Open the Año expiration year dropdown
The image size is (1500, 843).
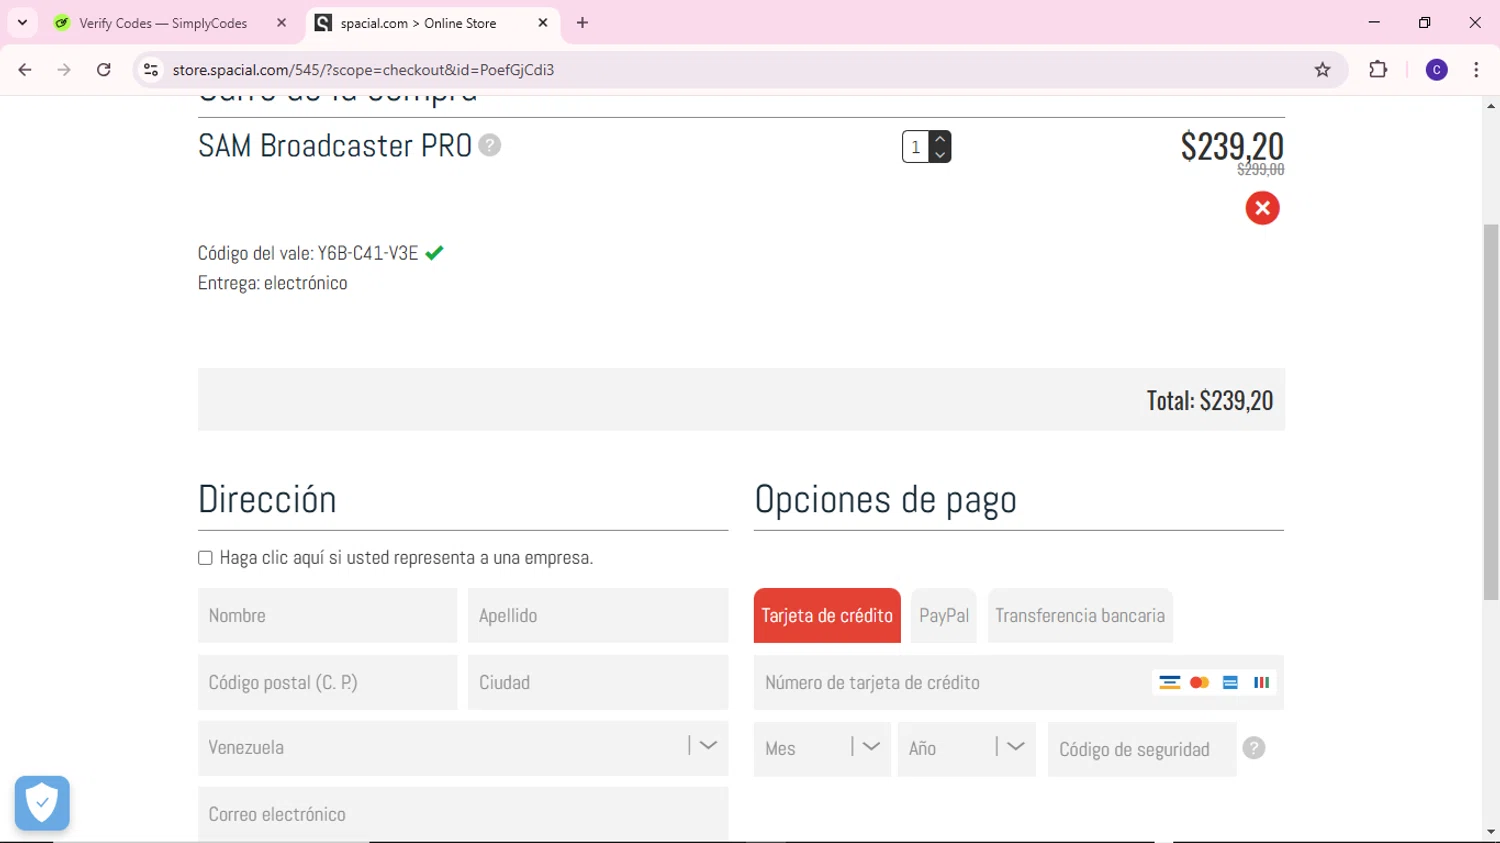point(966,748)
